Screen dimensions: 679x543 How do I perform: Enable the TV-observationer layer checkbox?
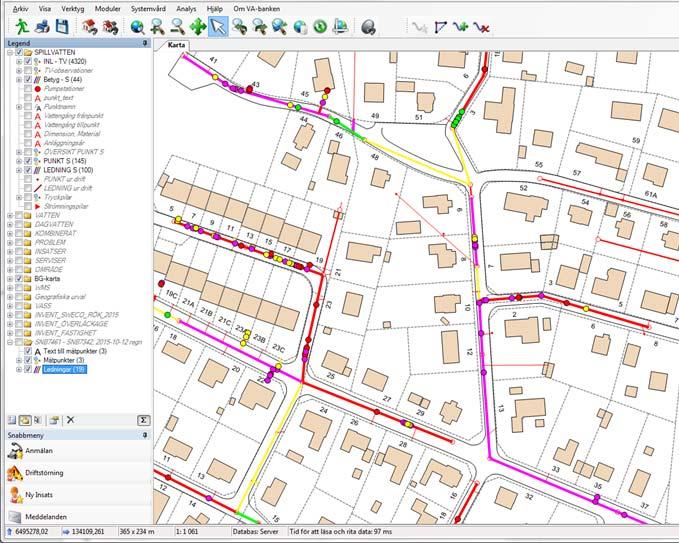[x=28, y=71]
